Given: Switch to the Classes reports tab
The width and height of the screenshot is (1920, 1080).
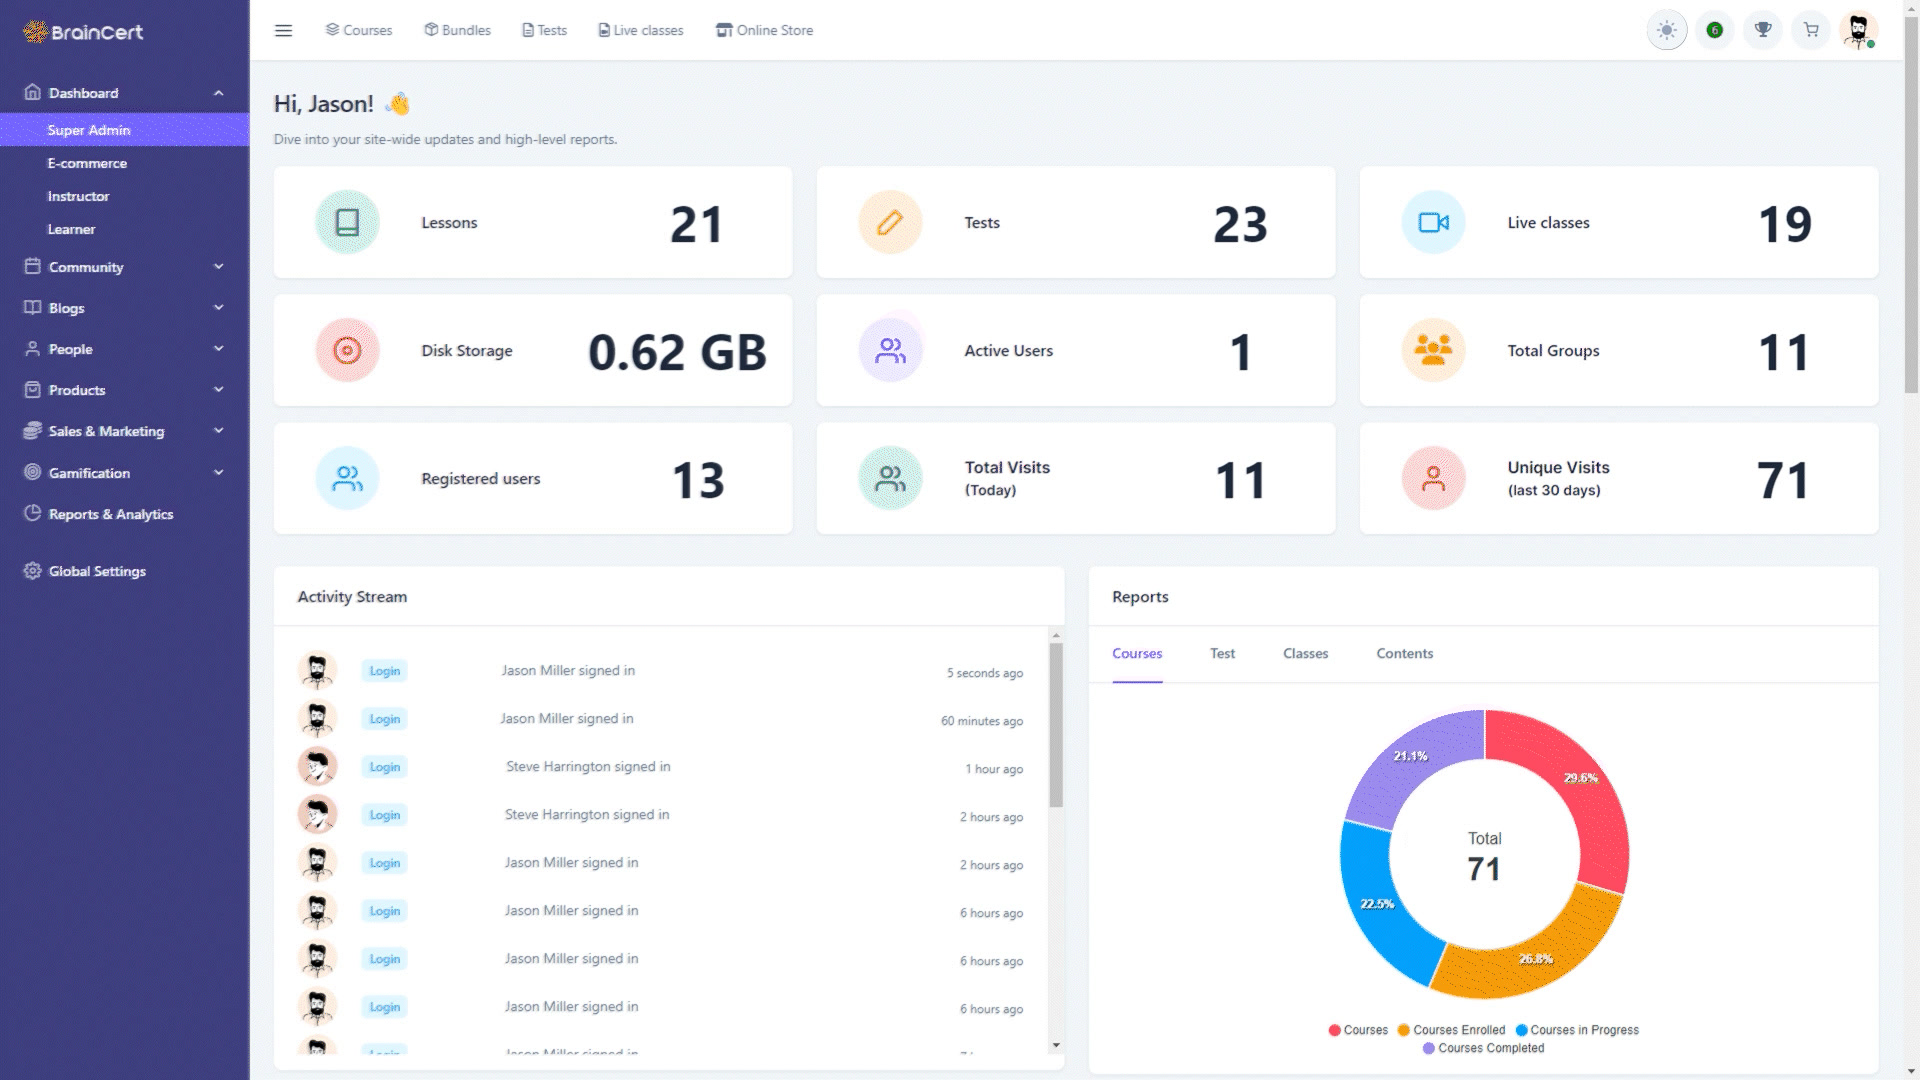Looking at the screenshot, I should pos(1305,653).
